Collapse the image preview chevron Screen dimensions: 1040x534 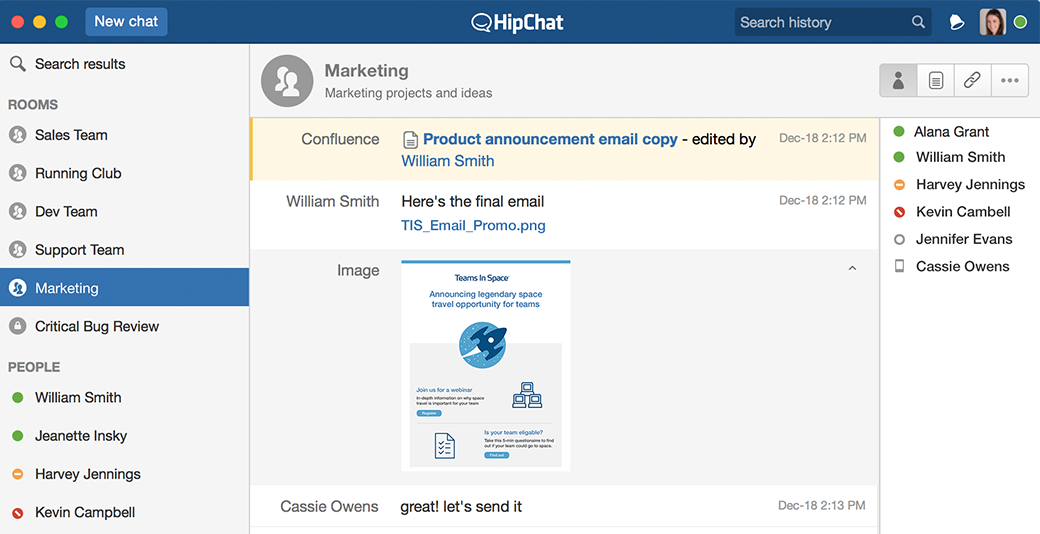click(x=852, y=269)
